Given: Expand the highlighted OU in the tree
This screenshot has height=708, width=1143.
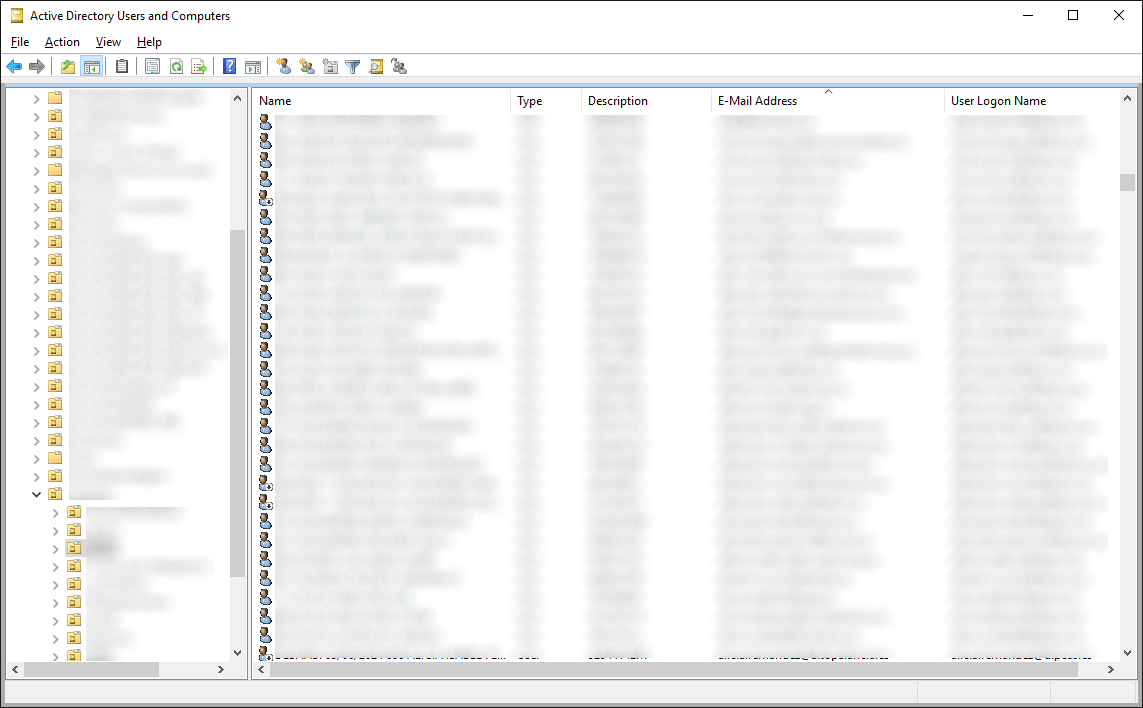Looking at the screenshot, I should tap(55, 548).
